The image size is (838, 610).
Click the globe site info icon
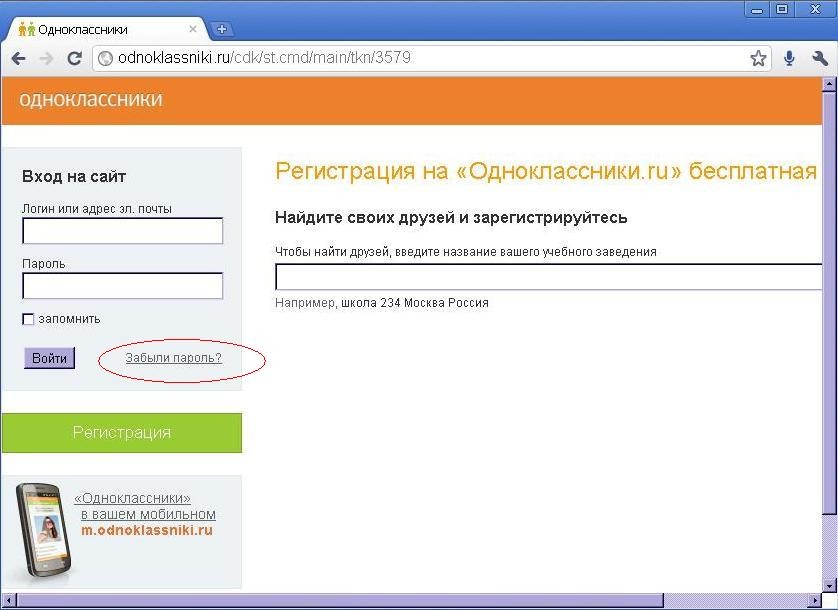[105, 58]
